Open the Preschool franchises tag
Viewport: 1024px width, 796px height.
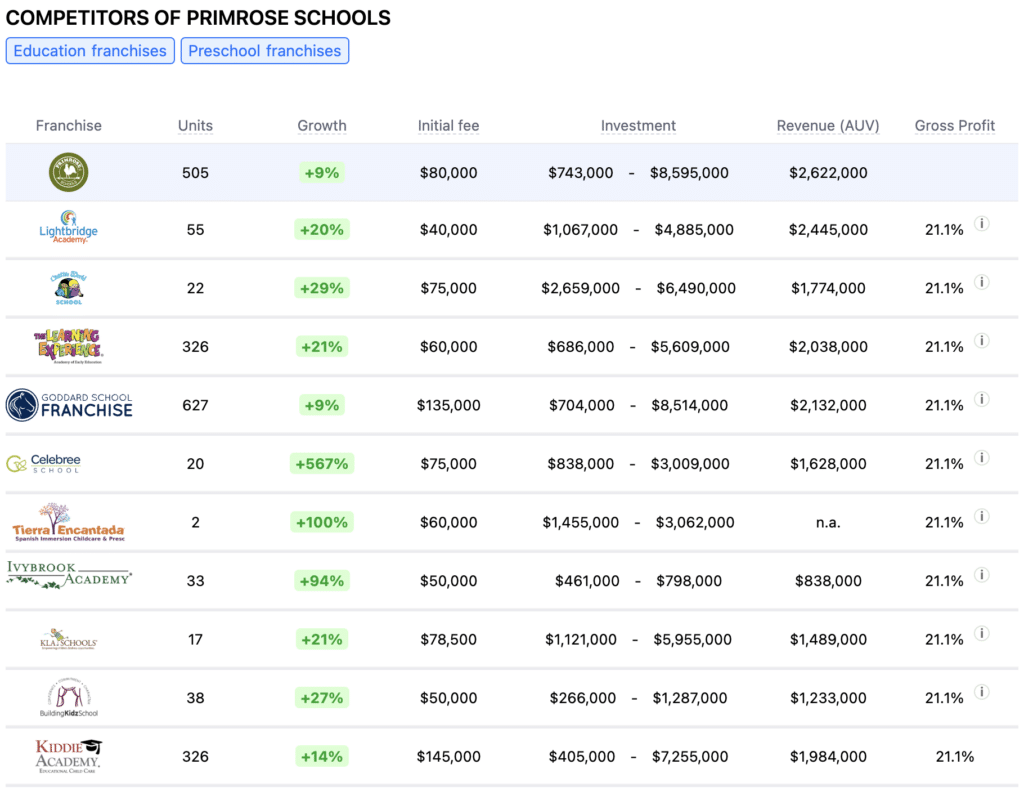point(264,51)
